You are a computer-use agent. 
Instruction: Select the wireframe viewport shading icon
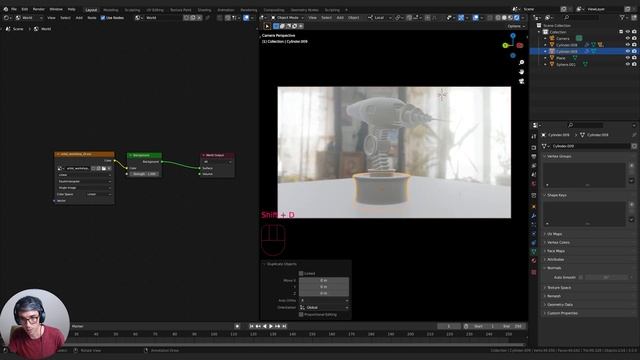[498, 18]
